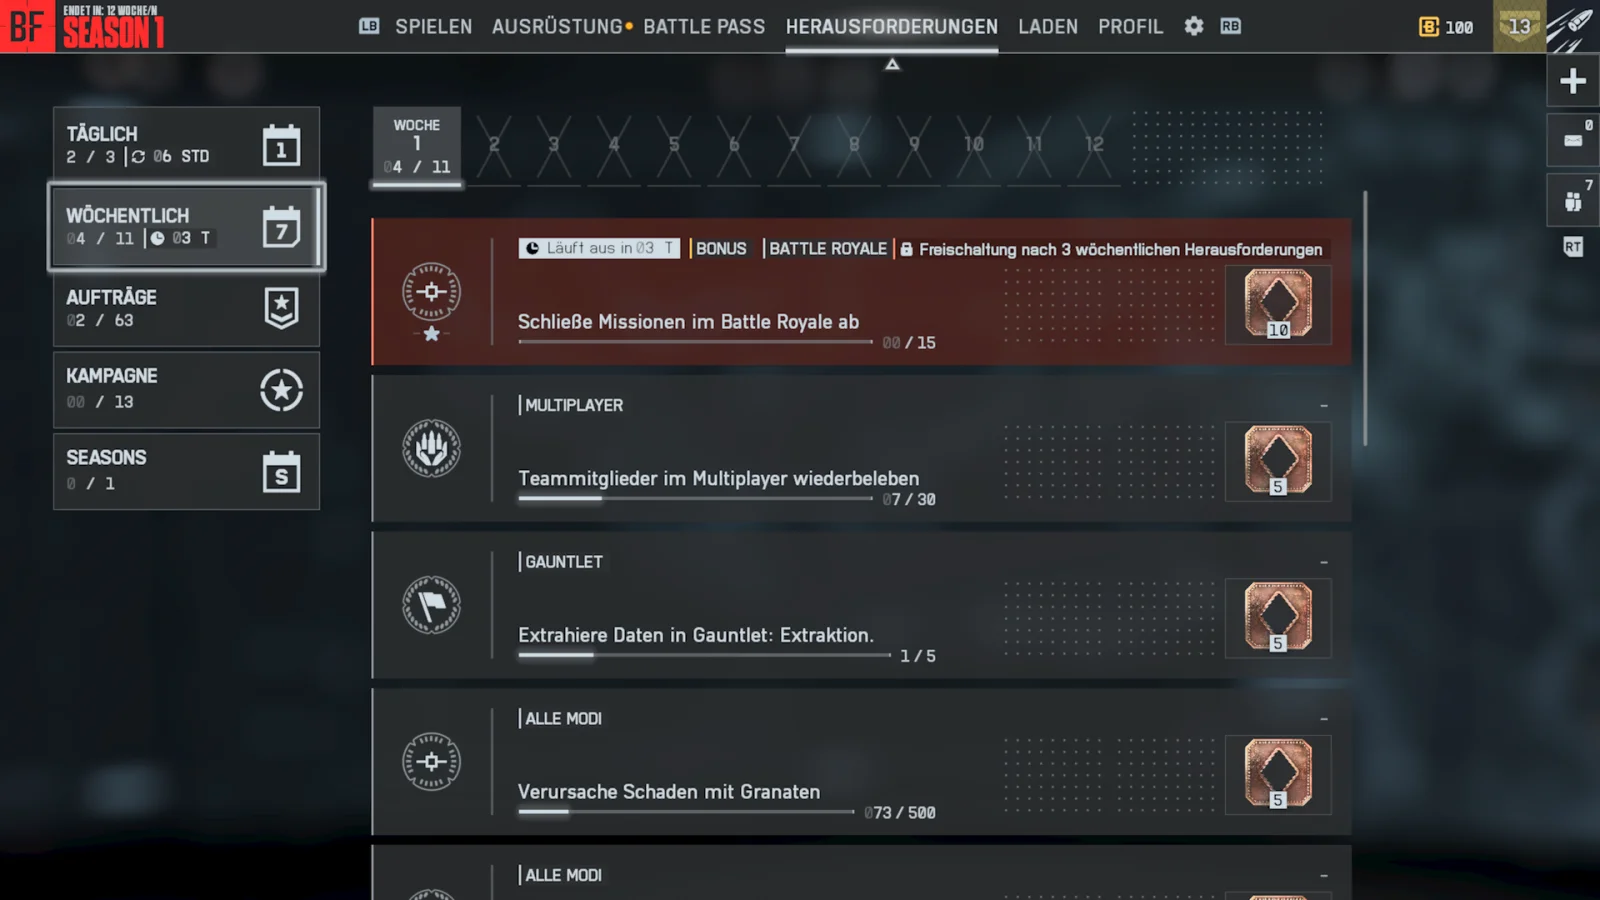Click the dash on the Gauntlet challenge
Image resolution: width=1600 pixels, height=900 pixels.
(1324, 563)
